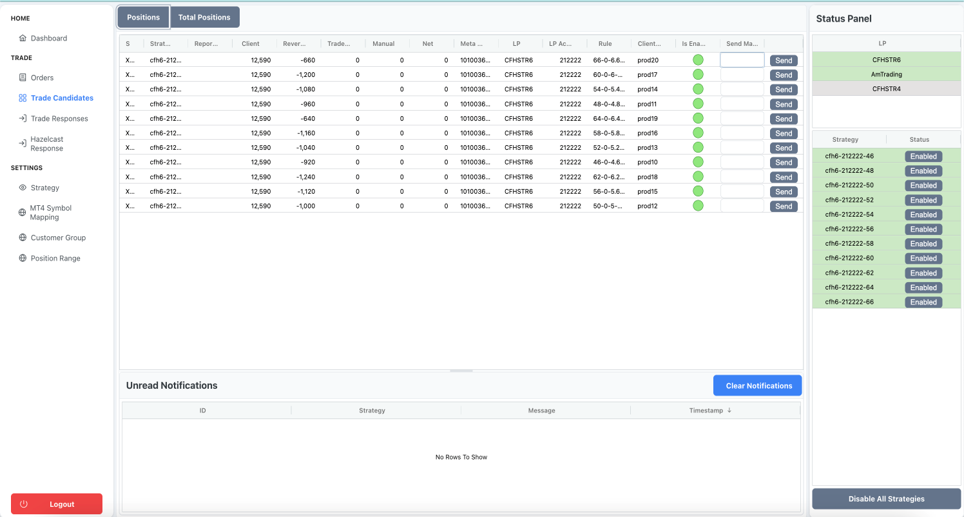
Task: Click the Strategy eye icon
Action: click(22, 187)
